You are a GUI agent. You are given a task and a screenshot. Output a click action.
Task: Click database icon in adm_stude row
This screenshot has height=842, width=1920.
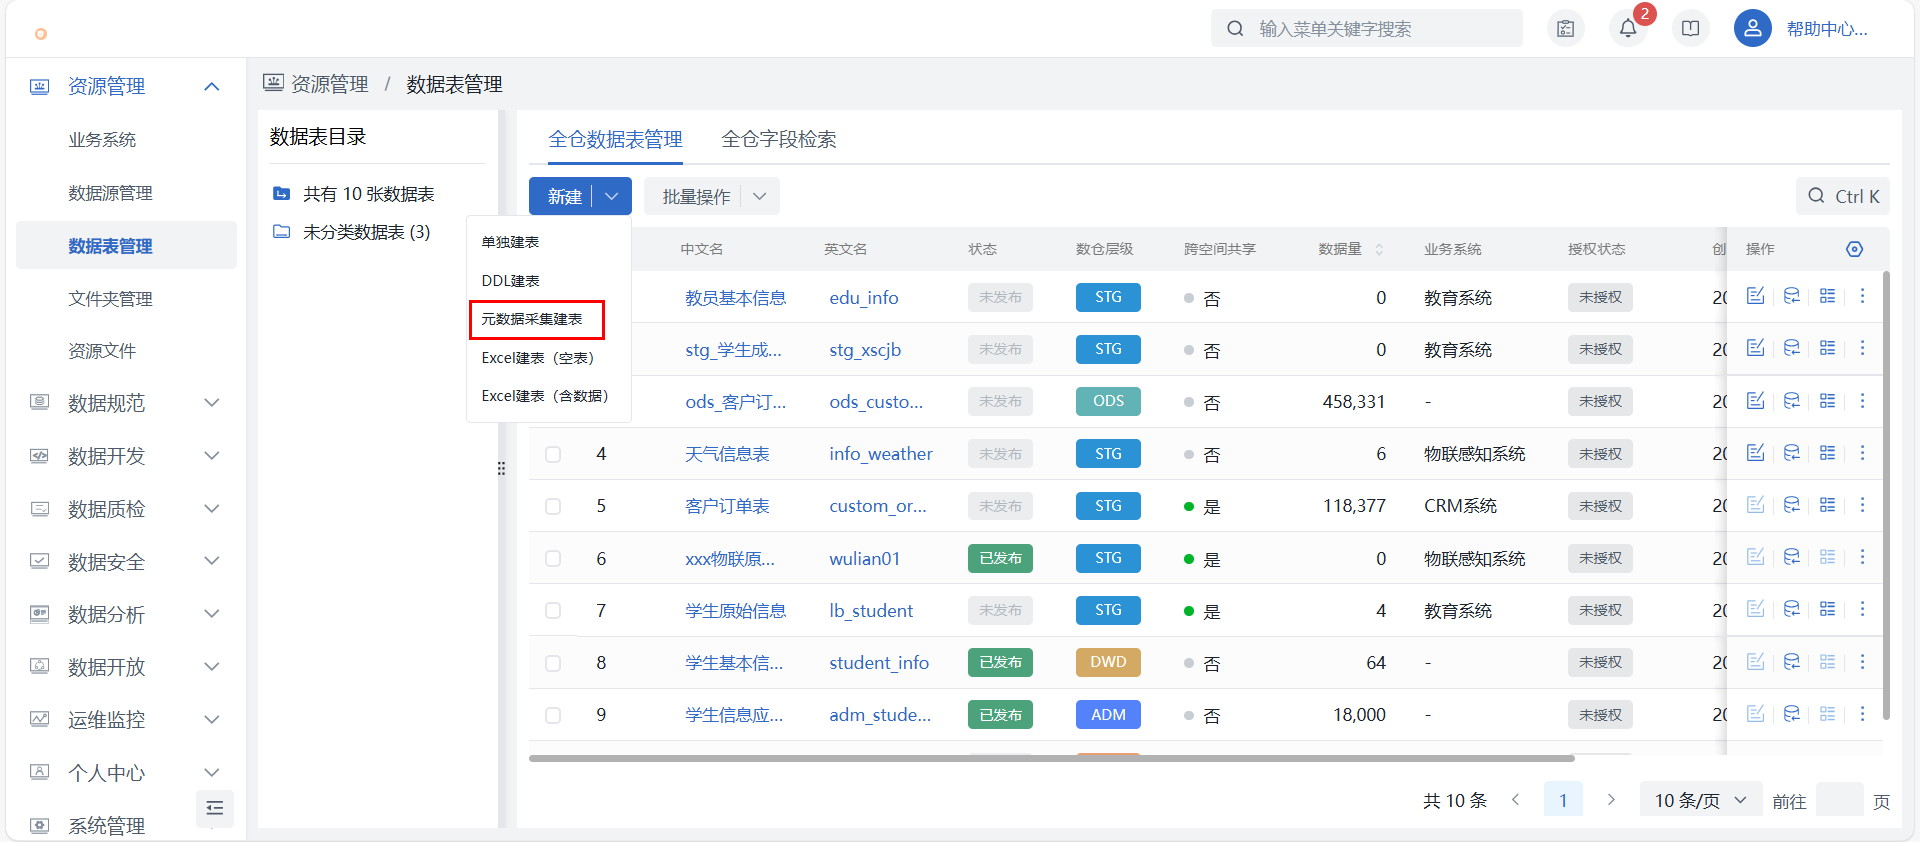[x=1792, y=714]
